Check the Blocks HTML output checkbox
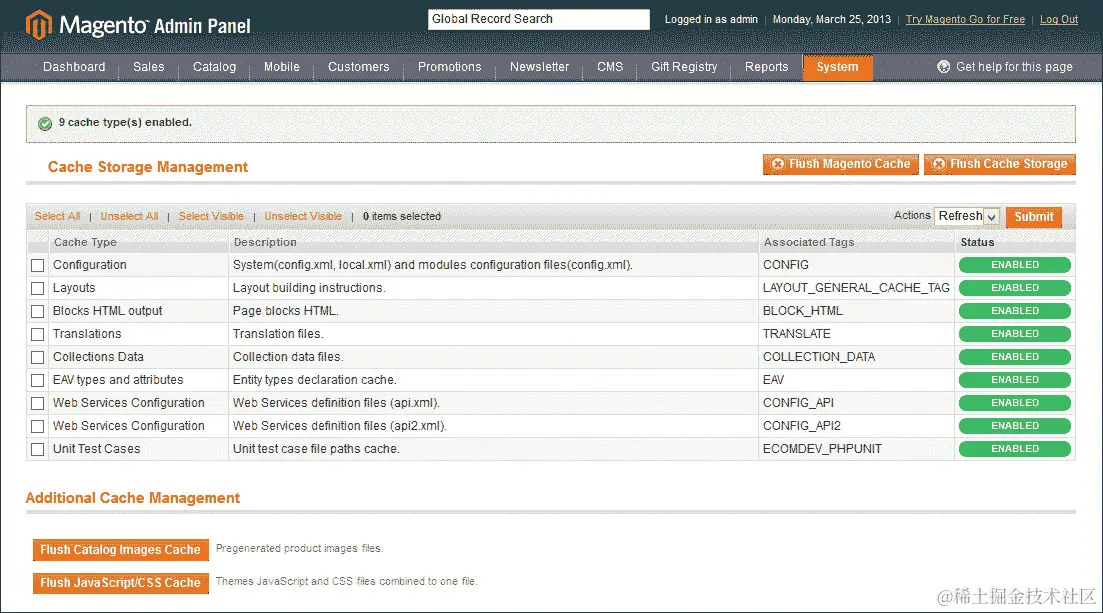The image size is (1103, 613). pos(37,310)
